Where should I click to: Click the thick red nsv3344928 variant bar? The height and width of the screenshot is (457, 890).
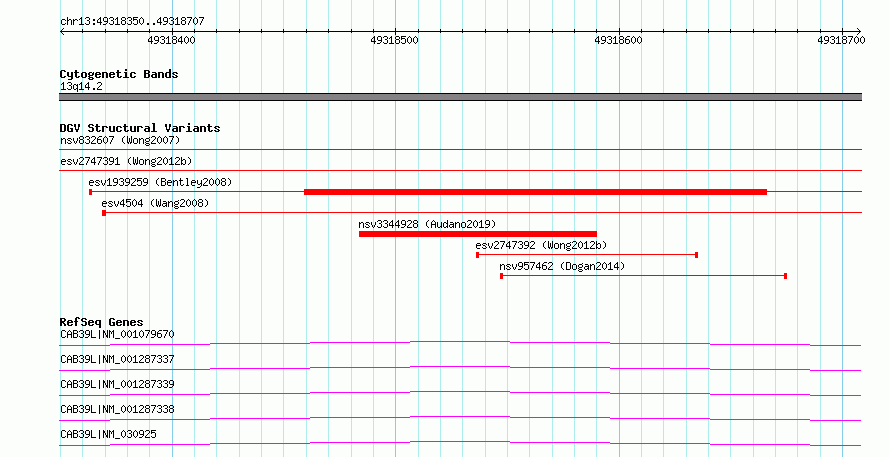[x=478, y=234]
